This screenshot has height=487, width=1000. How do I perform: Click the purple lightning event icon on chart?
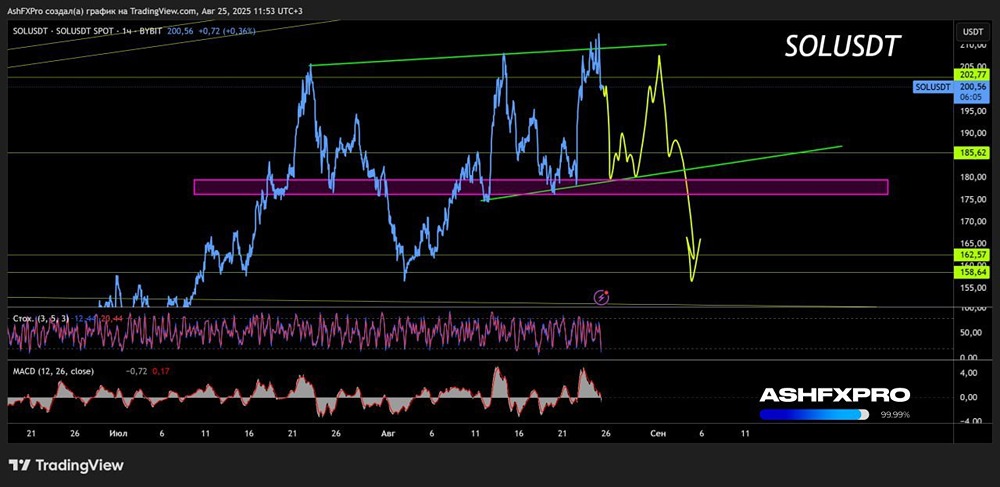601,296
